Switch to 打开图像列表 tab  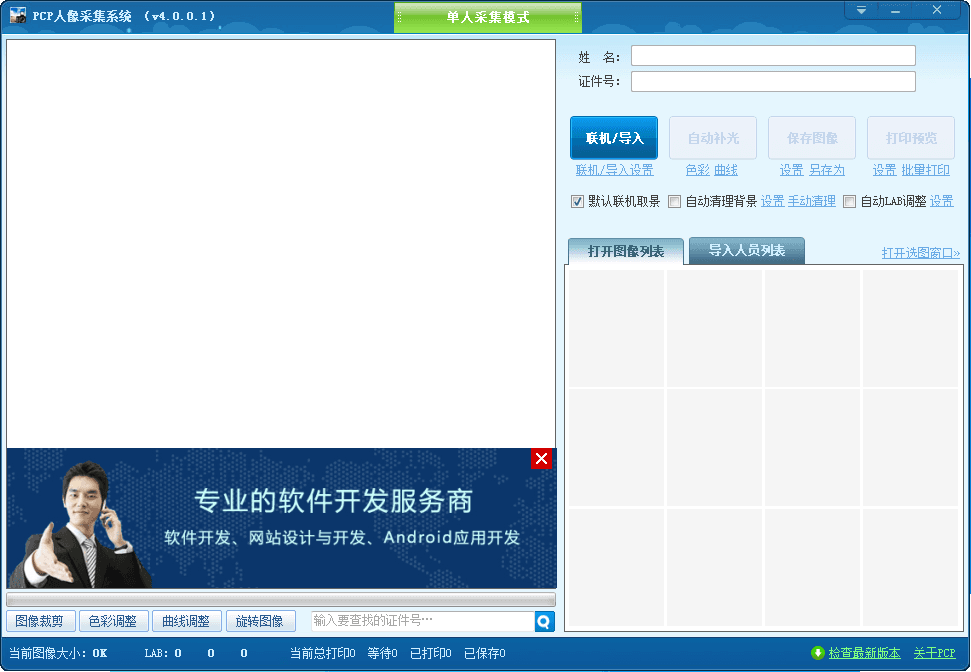(x=625, y=251)
